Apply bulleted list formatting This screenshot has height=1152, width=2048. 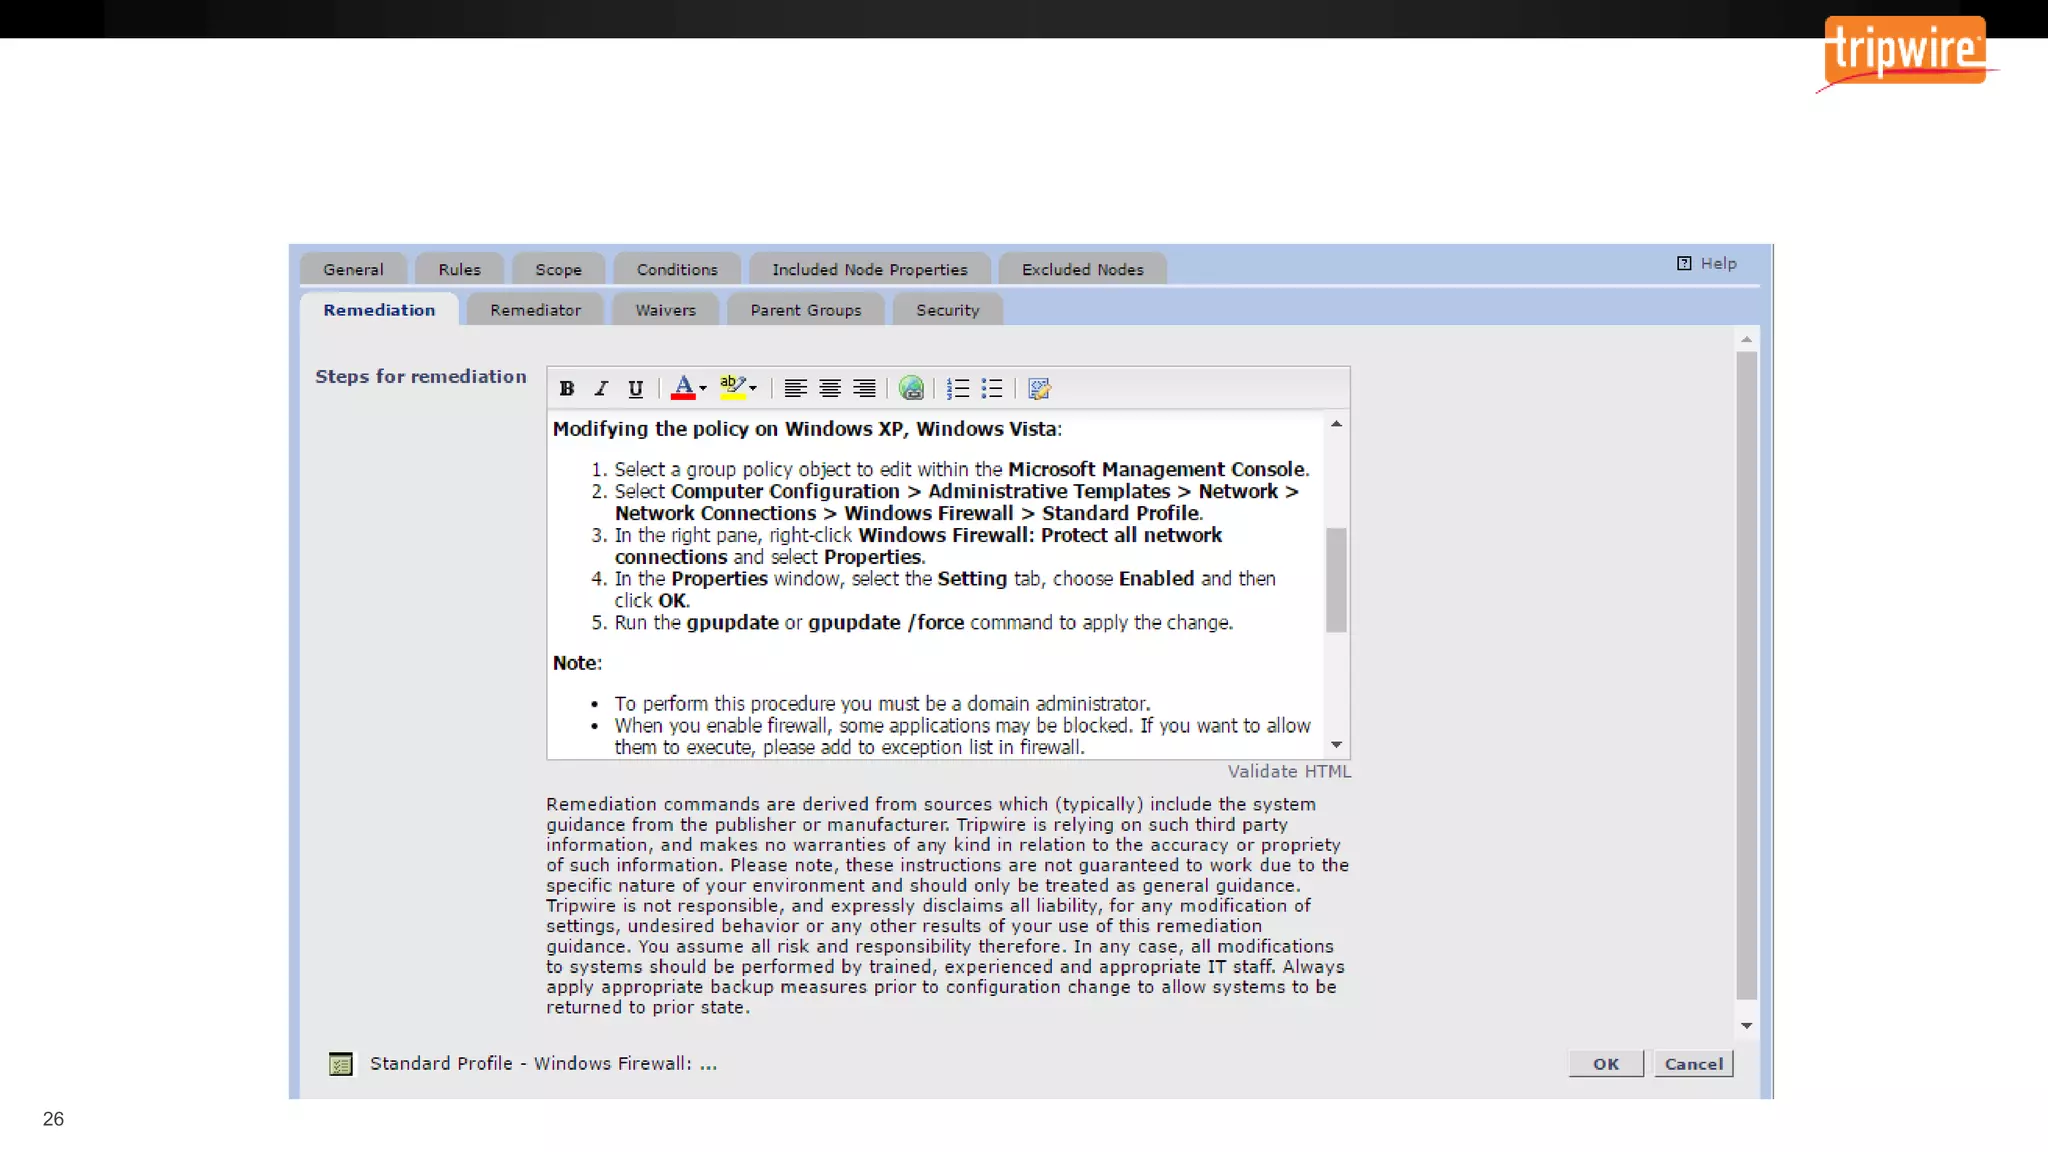tap(992, 389)
